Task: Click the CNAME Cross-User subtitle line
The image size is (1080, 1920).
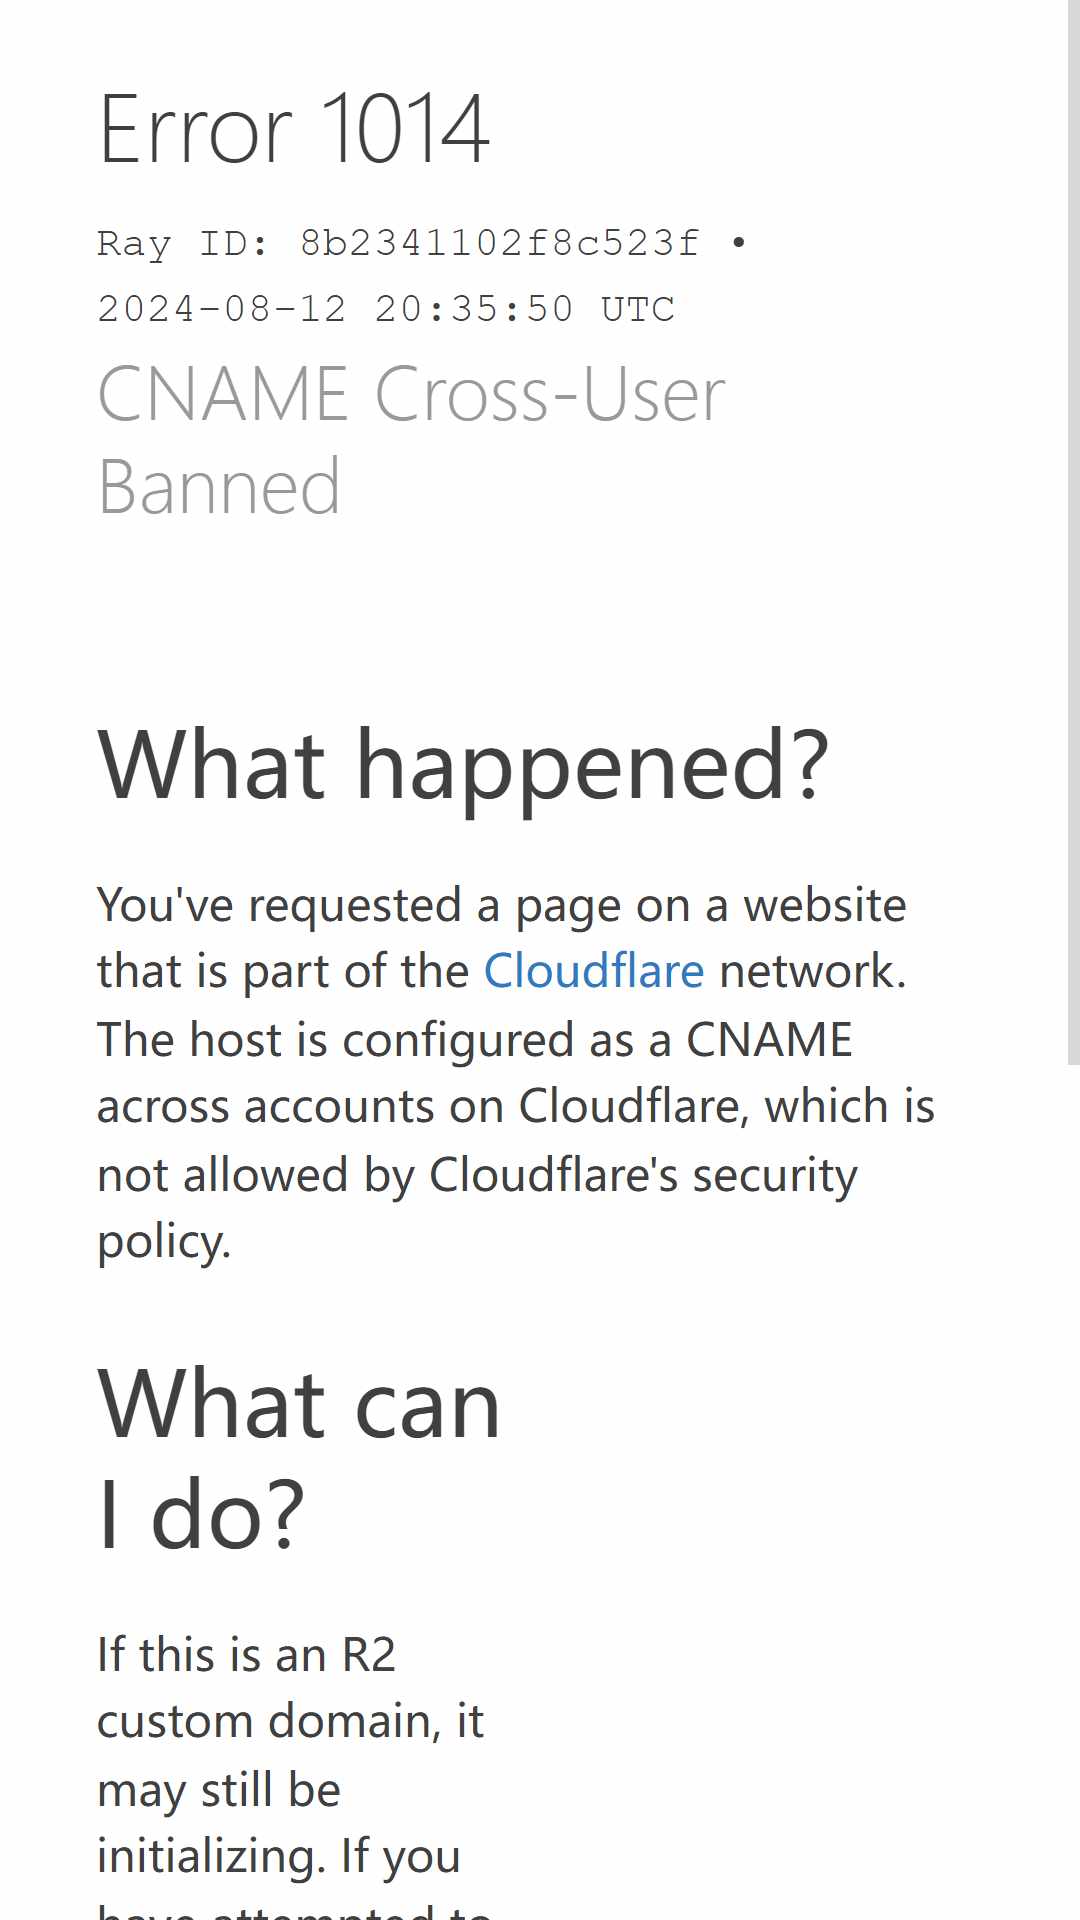Action: point(411,394)
